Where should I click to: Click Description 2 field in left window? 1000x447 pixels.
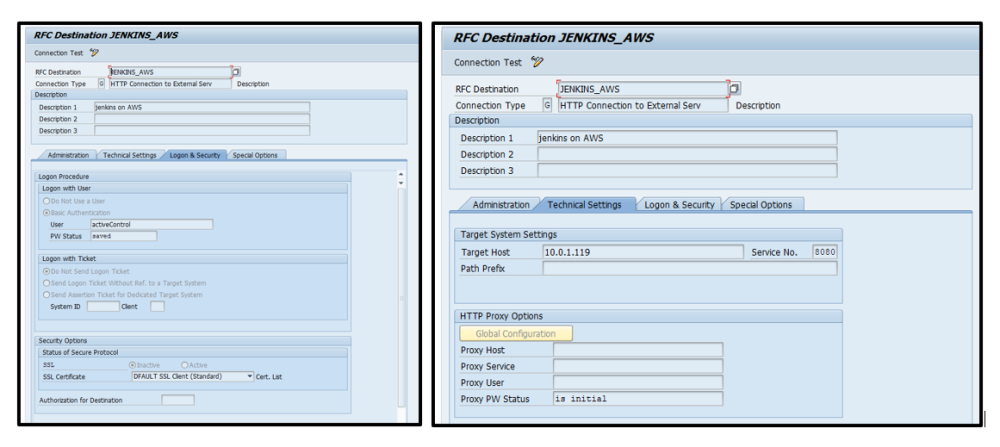202,119
